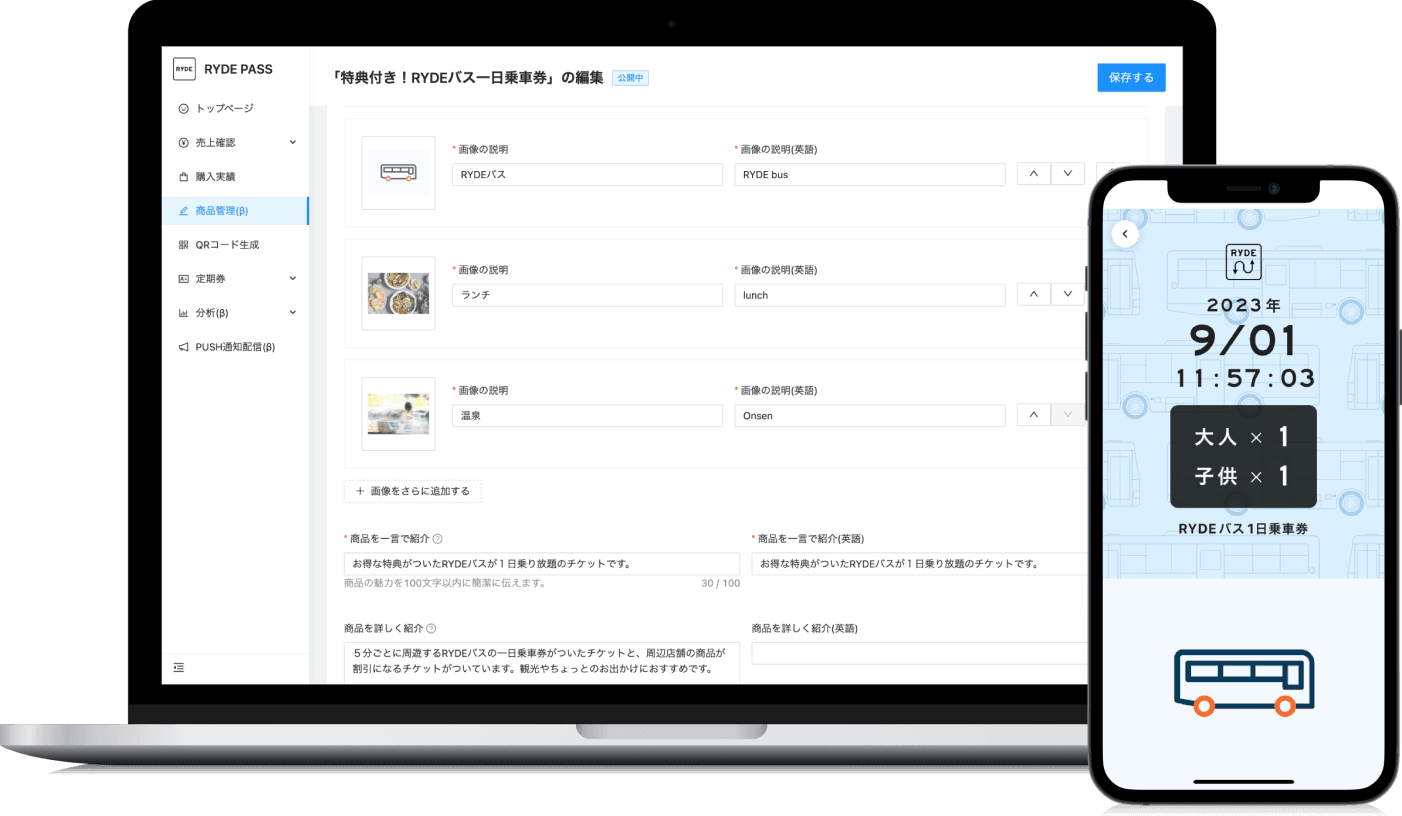Focus the 温泉 description field
The image size is (1402, 816).
(587, 415)
